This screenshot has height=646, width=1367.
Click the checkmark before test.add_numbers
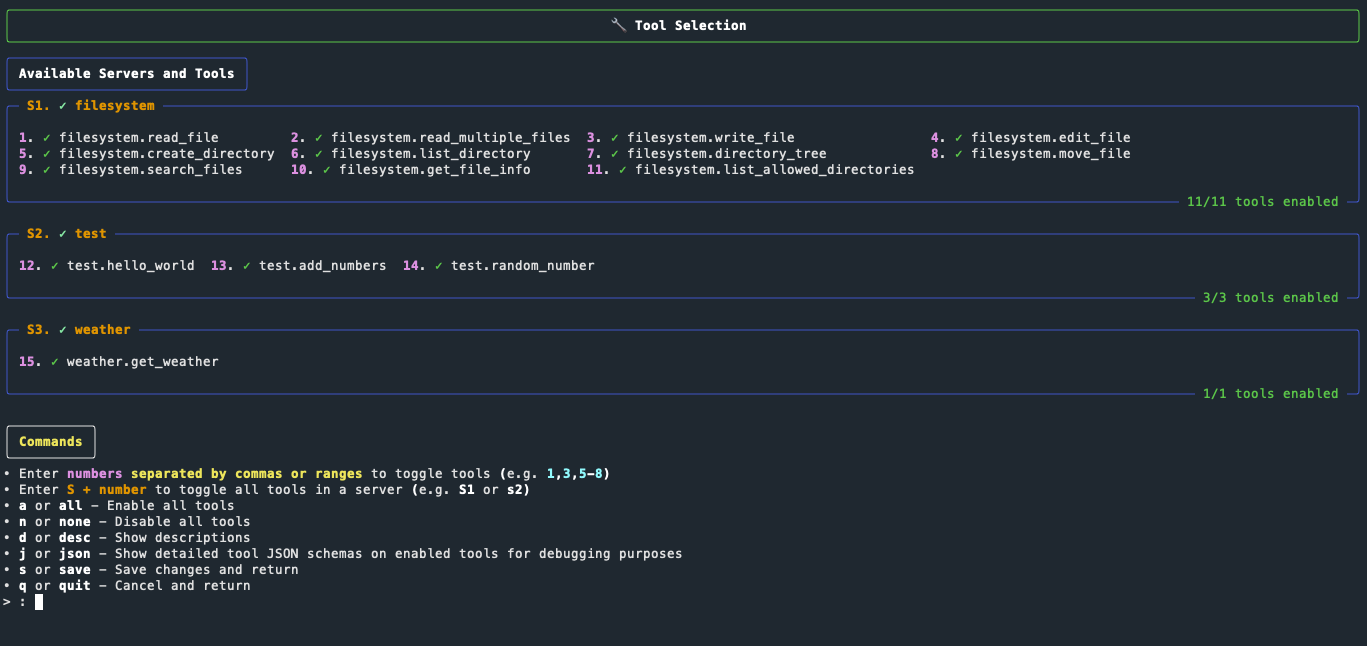point(247,266)
